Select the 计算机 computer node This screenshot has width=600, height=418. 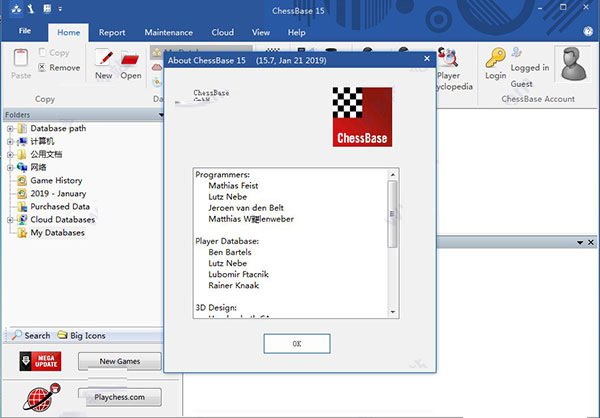point(42,141)
